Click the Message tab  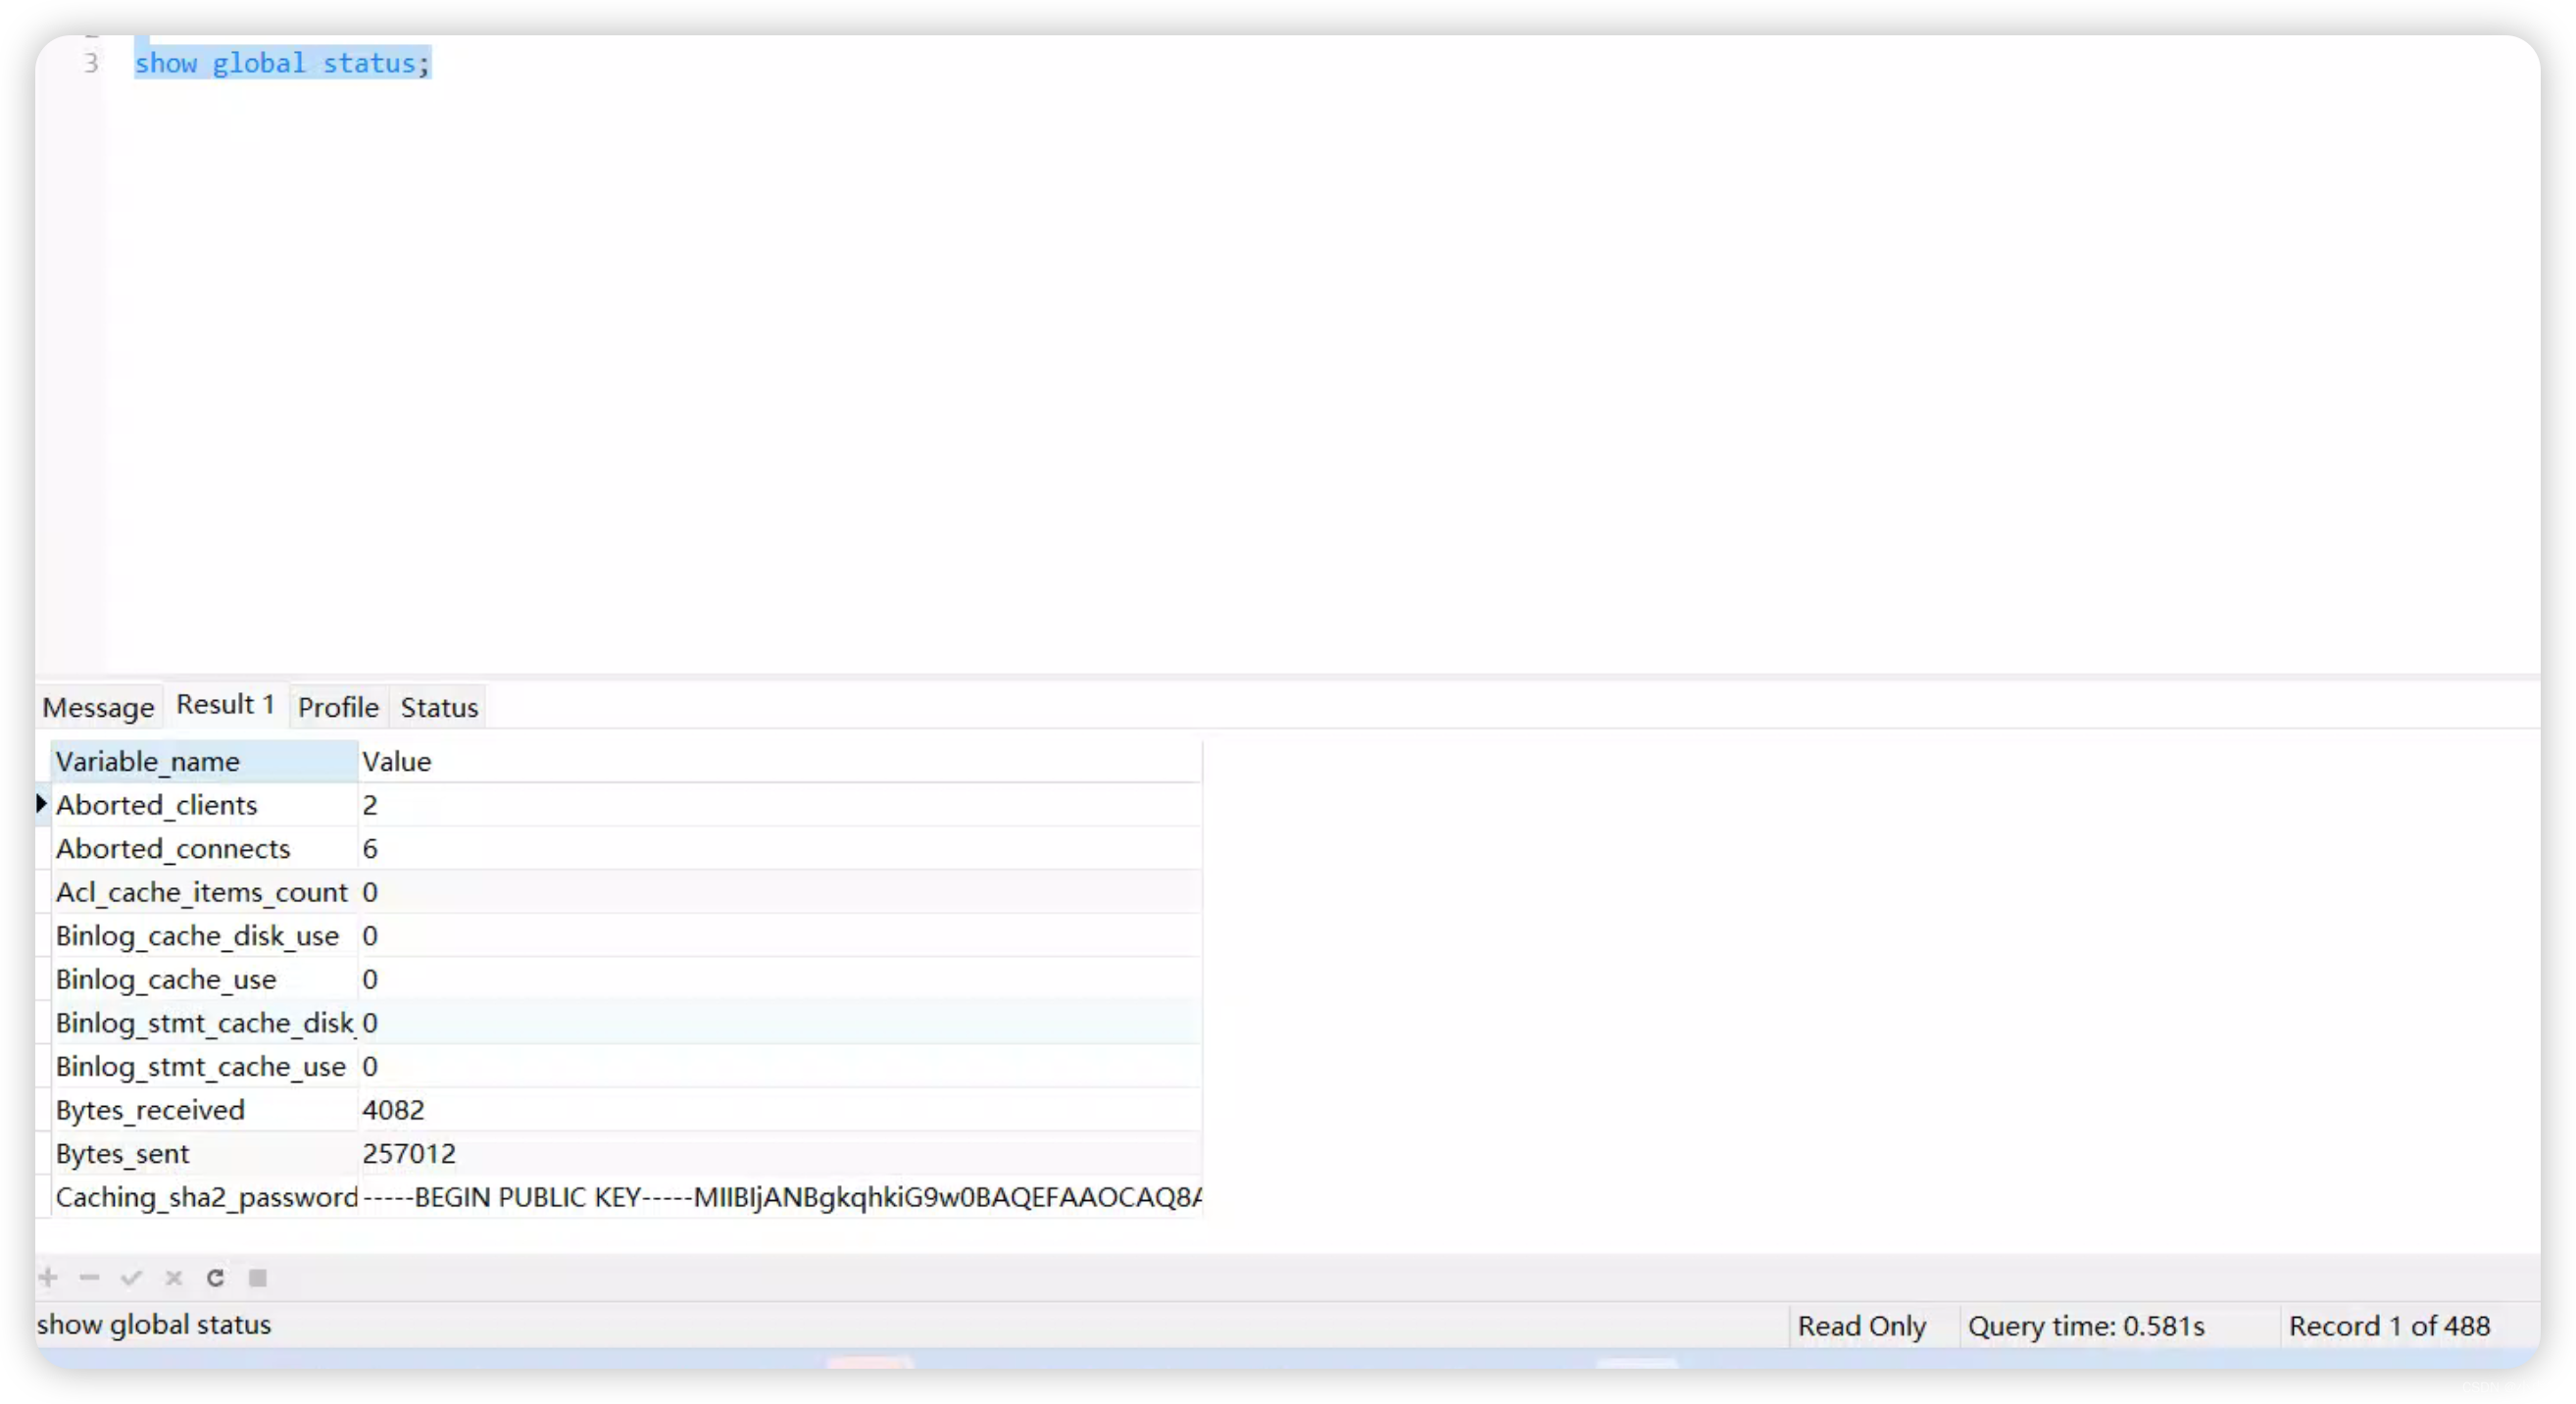click(x=98, y=706)
